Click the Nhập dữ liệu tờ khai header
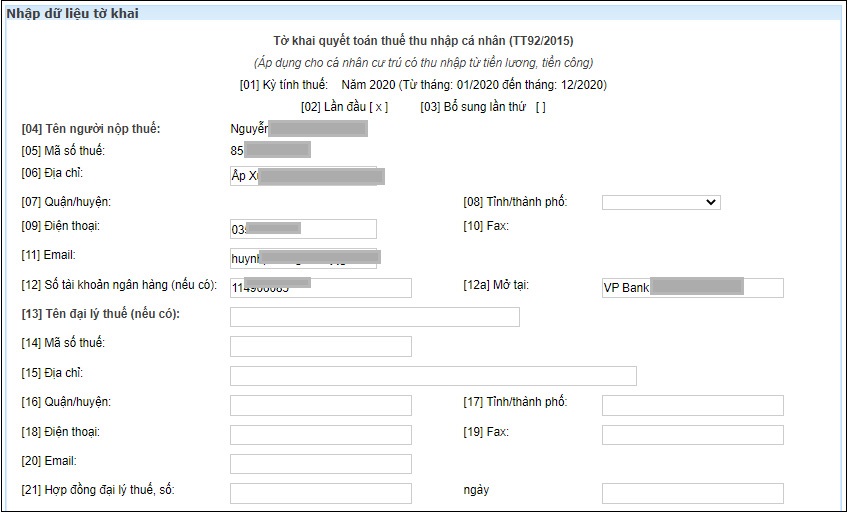The image size is (849, 512). [x=73, y=13]
